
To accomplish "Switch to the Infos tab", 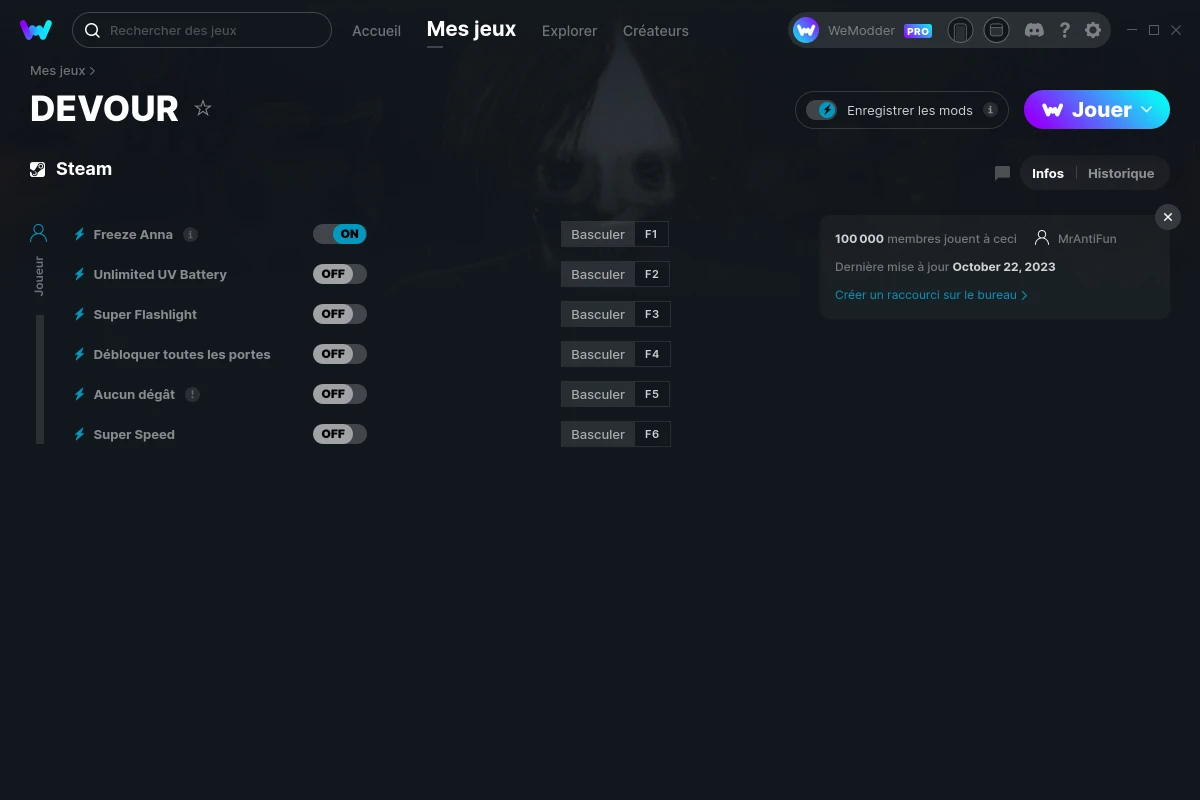I will pyautogui.click(x=1048, y=173).
